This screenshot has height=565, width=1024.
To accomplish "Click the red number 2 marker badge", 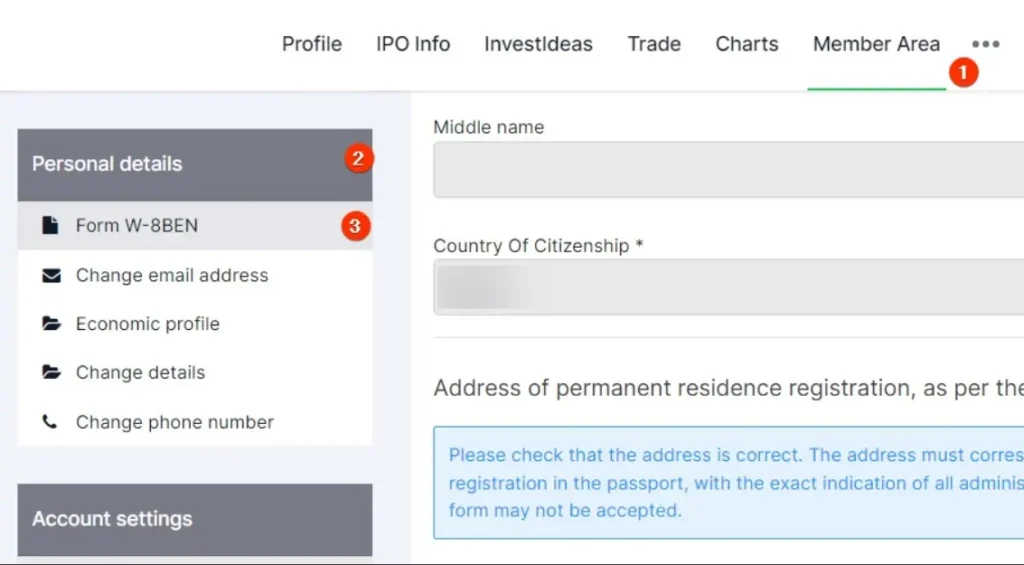I will [x=359, y=159].
